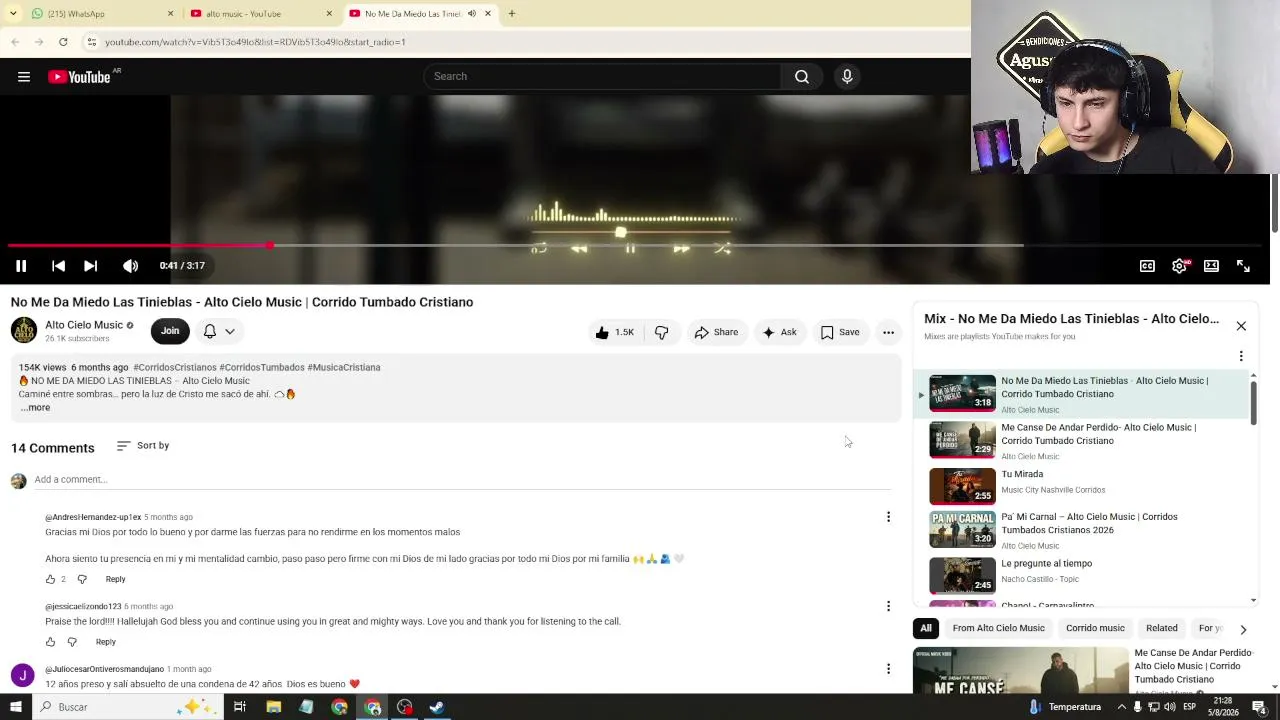
Task: Toggle theater mode in the player
Action: 1211,266
